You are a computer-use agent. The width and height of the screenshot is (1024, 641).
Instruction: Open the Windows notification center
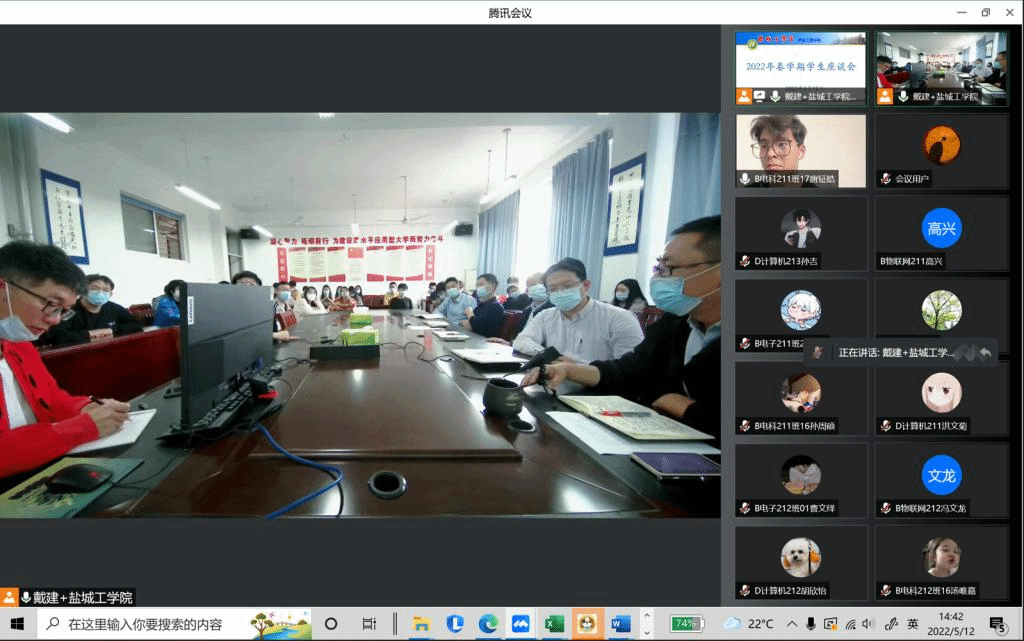point(997,624)
